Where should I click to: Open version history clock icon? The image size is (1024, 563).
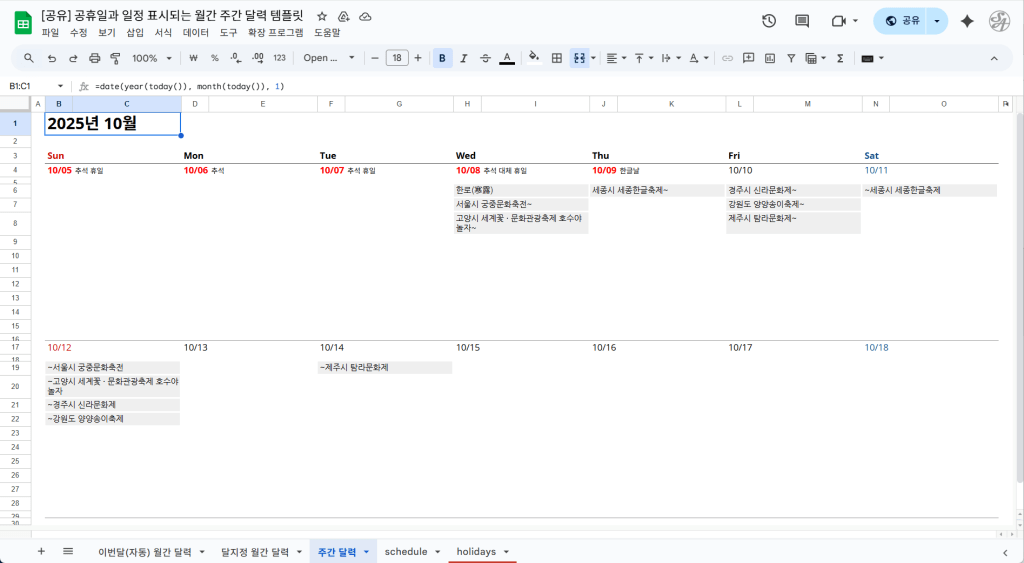click(768, 21)
